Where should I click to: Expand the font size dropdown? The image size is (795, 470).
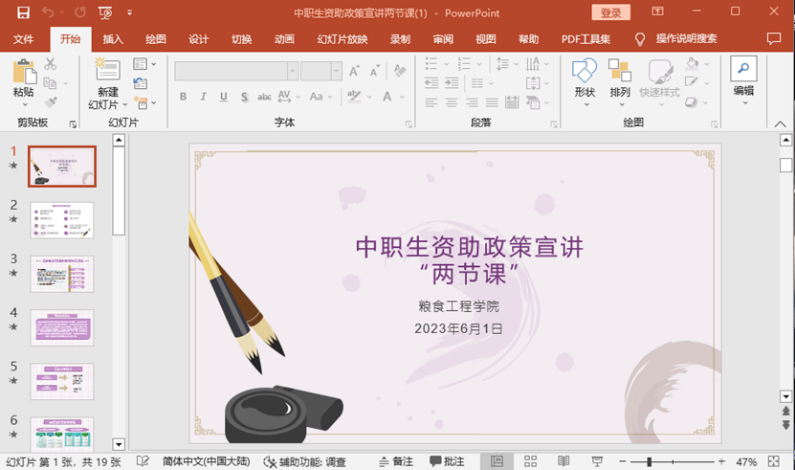tap(337, 71)
